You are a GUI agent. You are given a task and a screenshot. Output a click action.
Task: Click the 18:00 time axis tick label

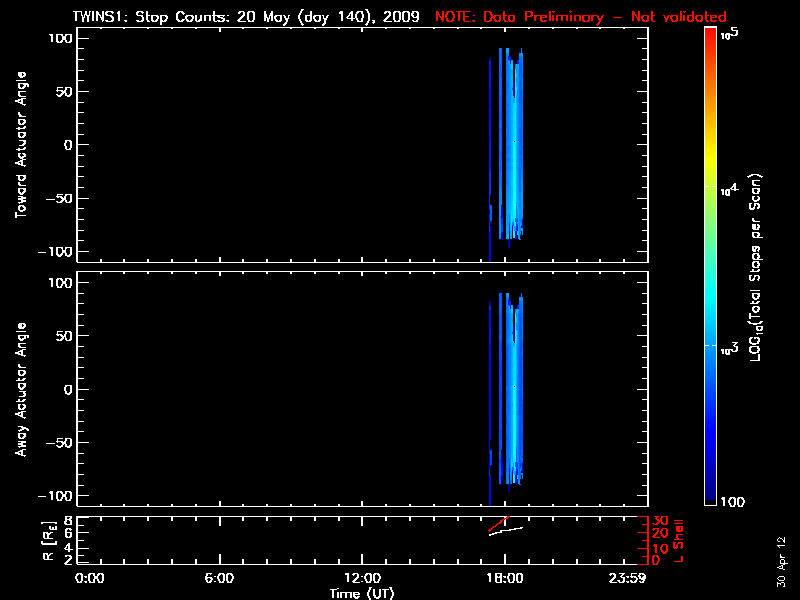pos(504,578)
